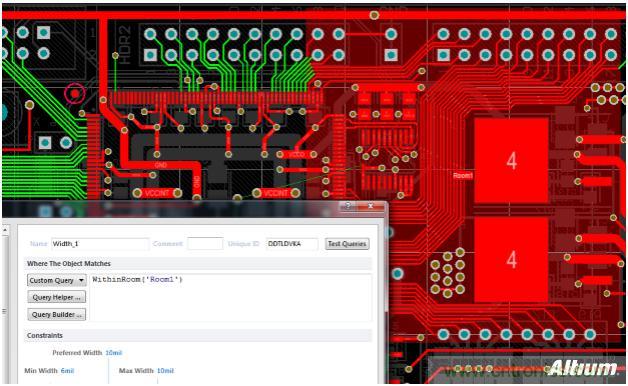Close the rule dialog with X
This screenshot has width=628, height=386.
371,206
